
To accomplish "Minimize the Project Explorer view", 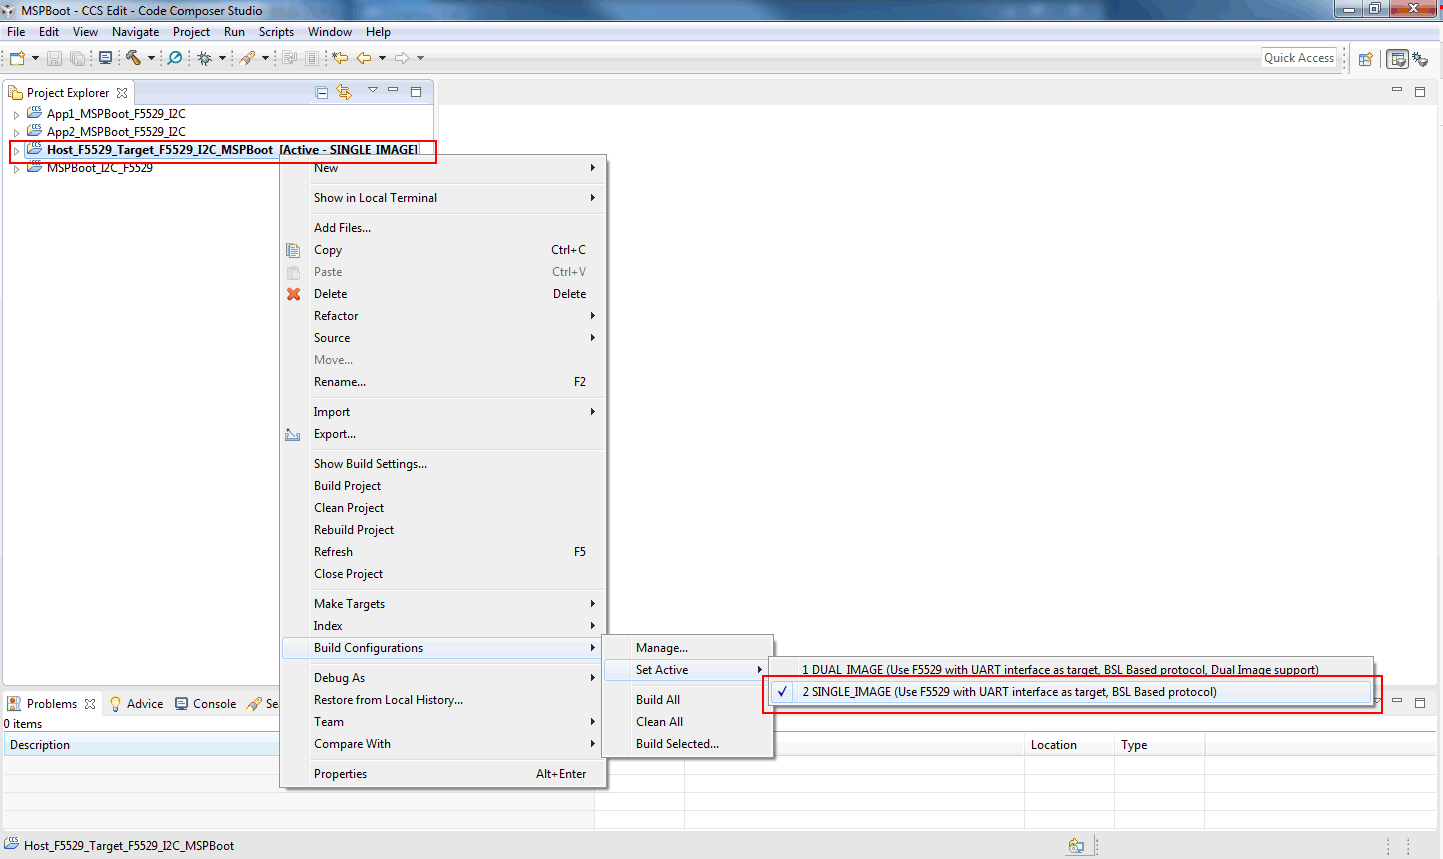I will (393, 90).
